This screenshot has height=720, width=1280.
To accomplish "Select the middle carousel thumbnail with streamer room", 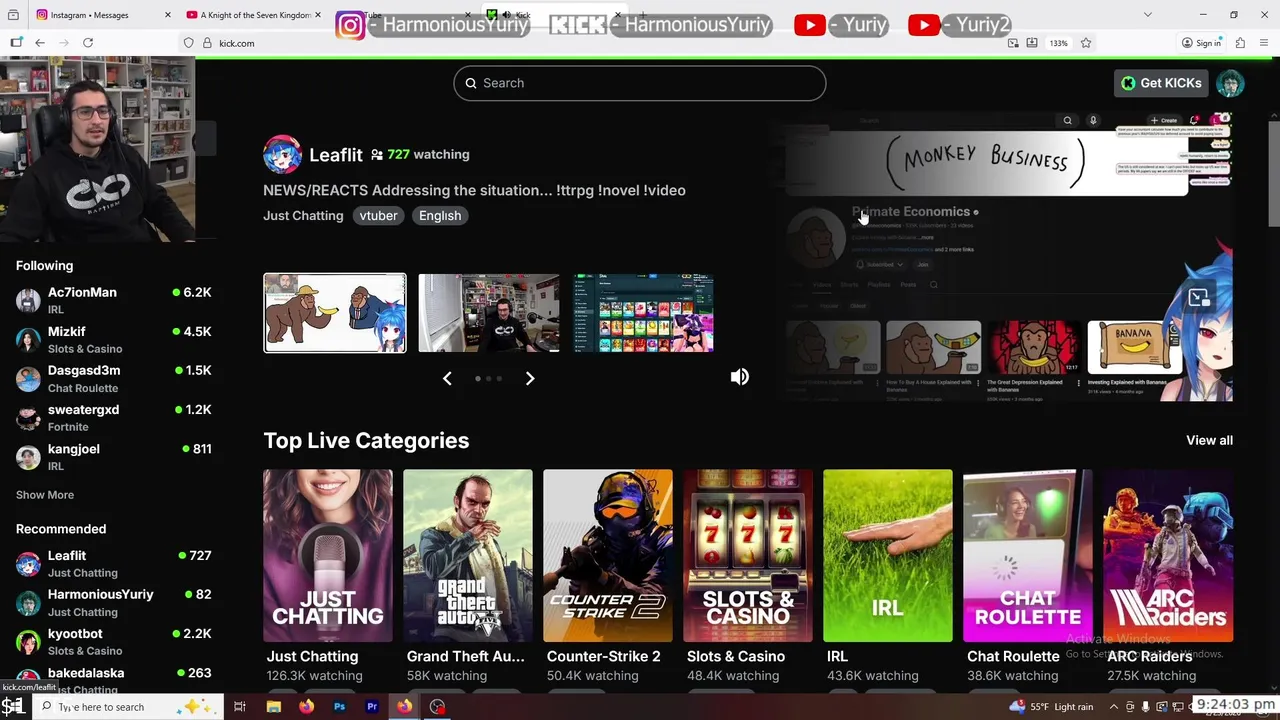I will [x=489, y=313].
